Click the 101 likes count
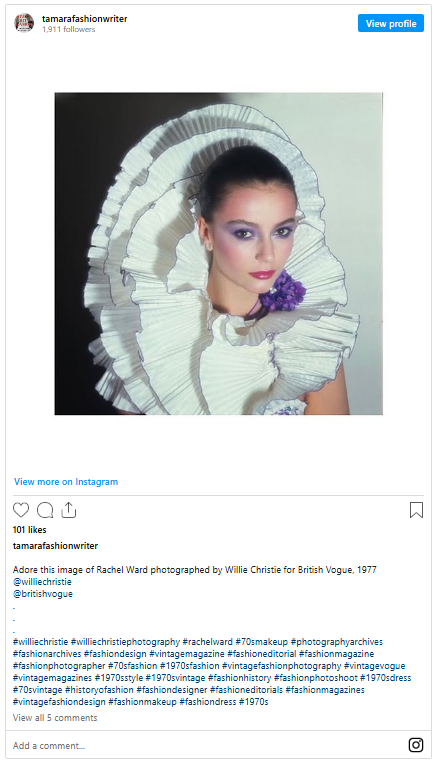The width and height of the screenshot is (434, 765). (30, 529)
